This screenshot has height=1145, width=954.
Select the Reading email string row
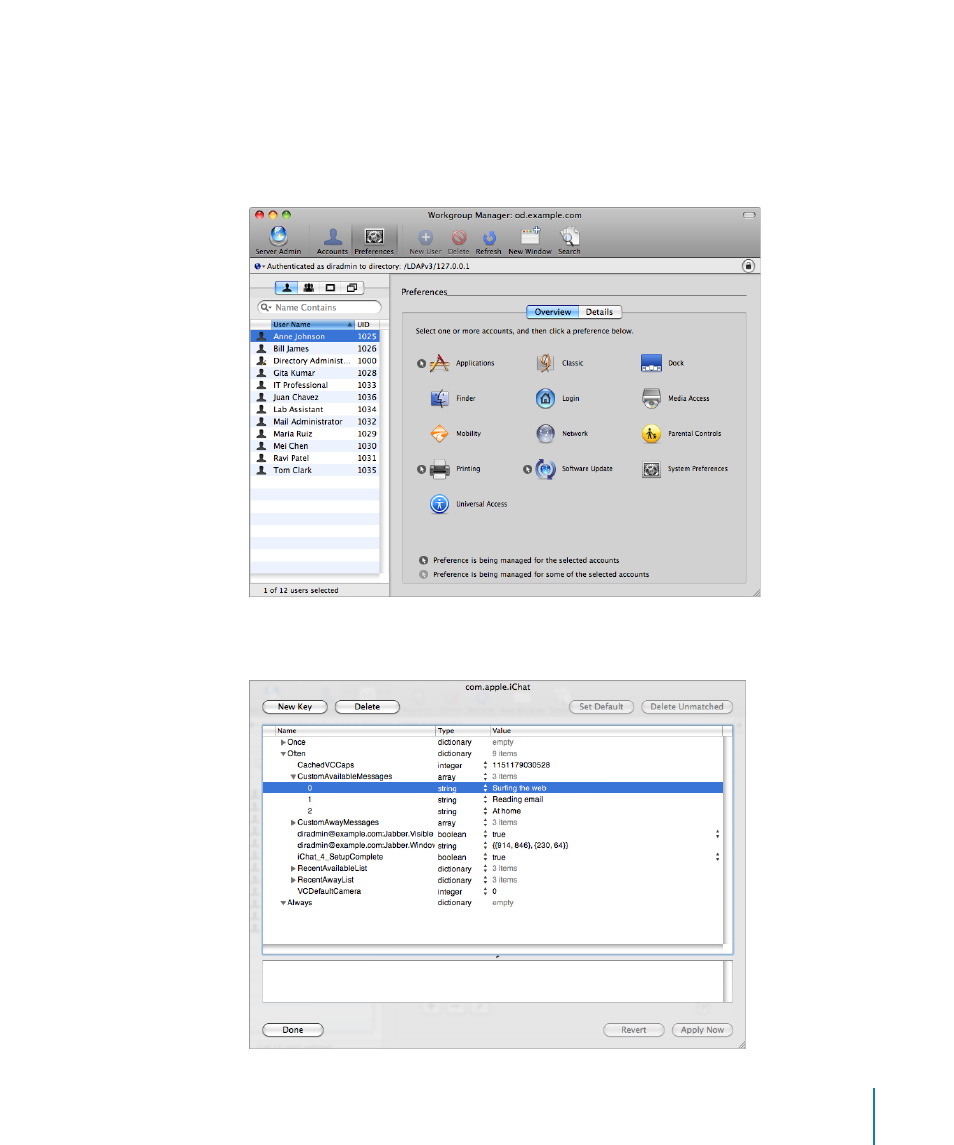[x=493, y=800]
